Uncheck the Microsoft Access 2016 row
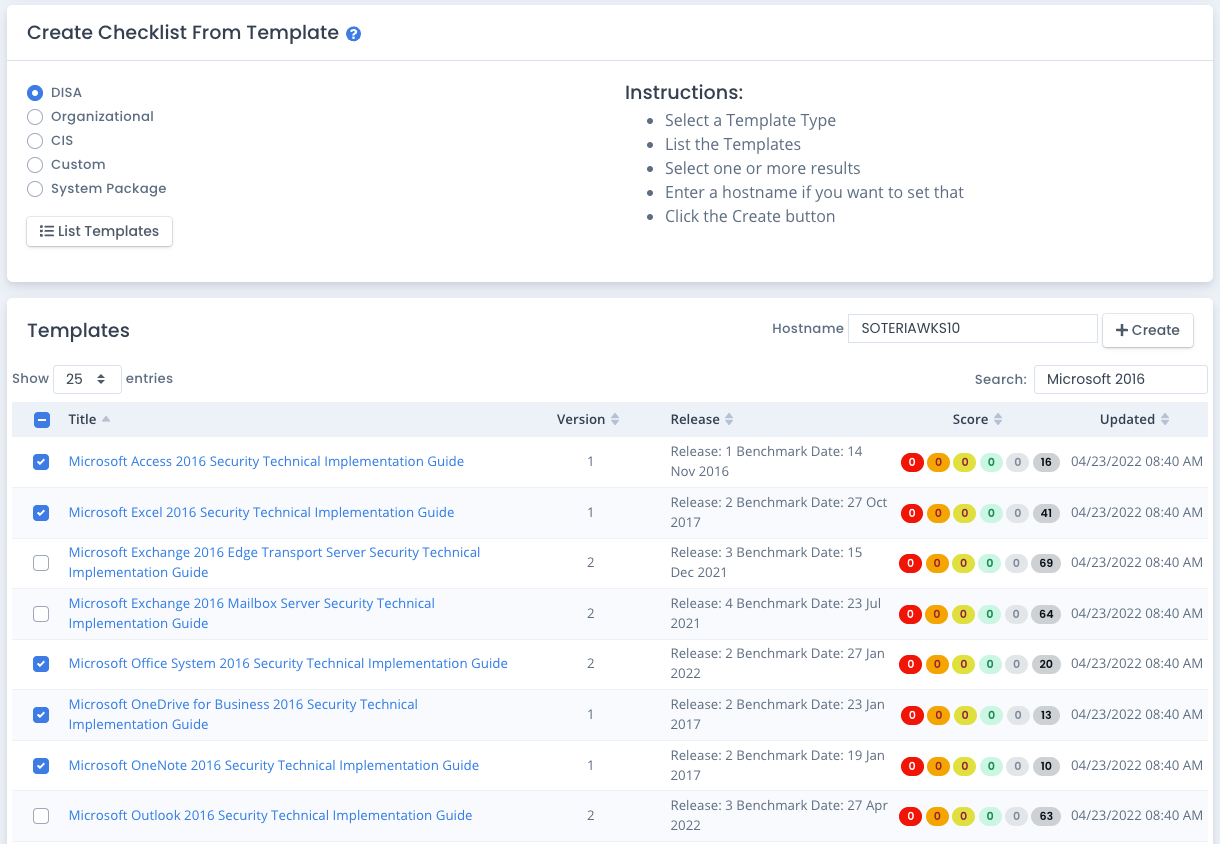Viewport: 1220px width, 844px height. click(x=41, y=462)
